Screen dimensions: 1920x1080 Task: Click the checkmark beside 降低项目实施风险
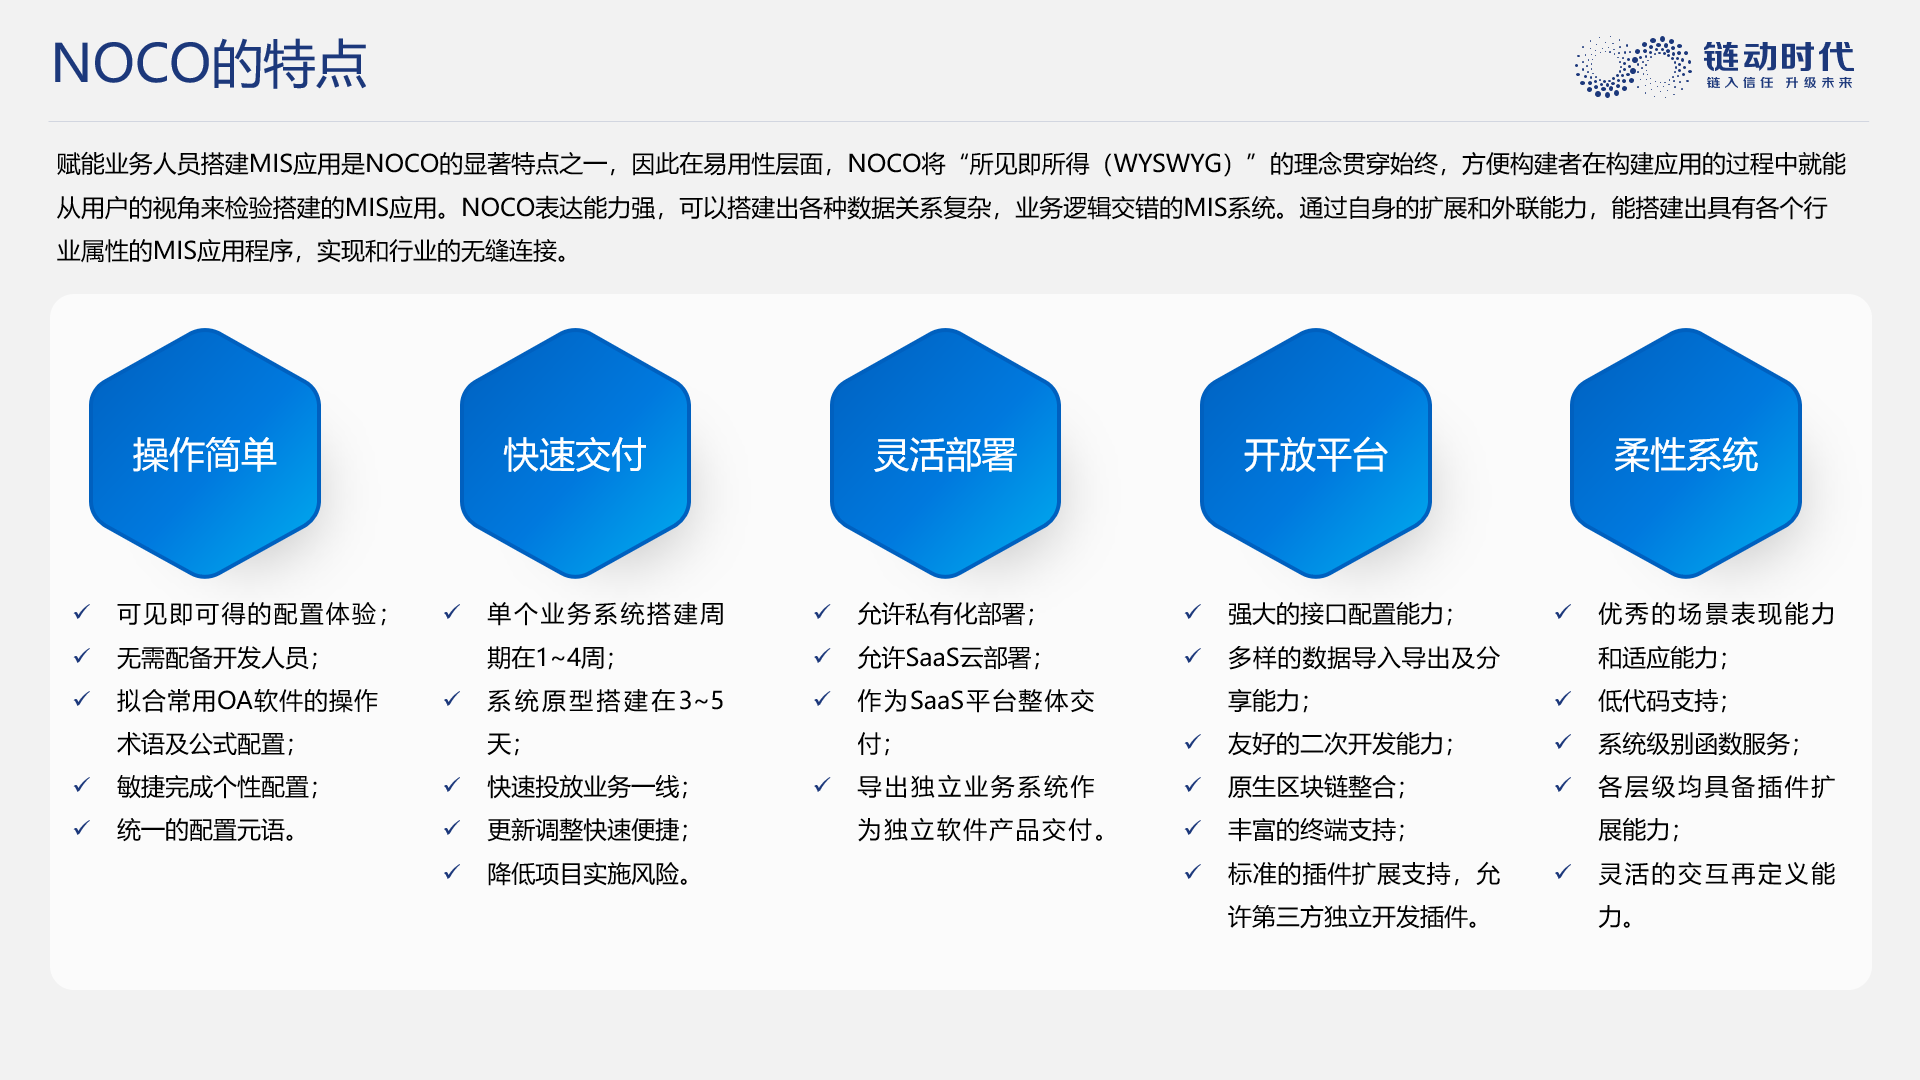pyautogui.click(x=452, y=872)
